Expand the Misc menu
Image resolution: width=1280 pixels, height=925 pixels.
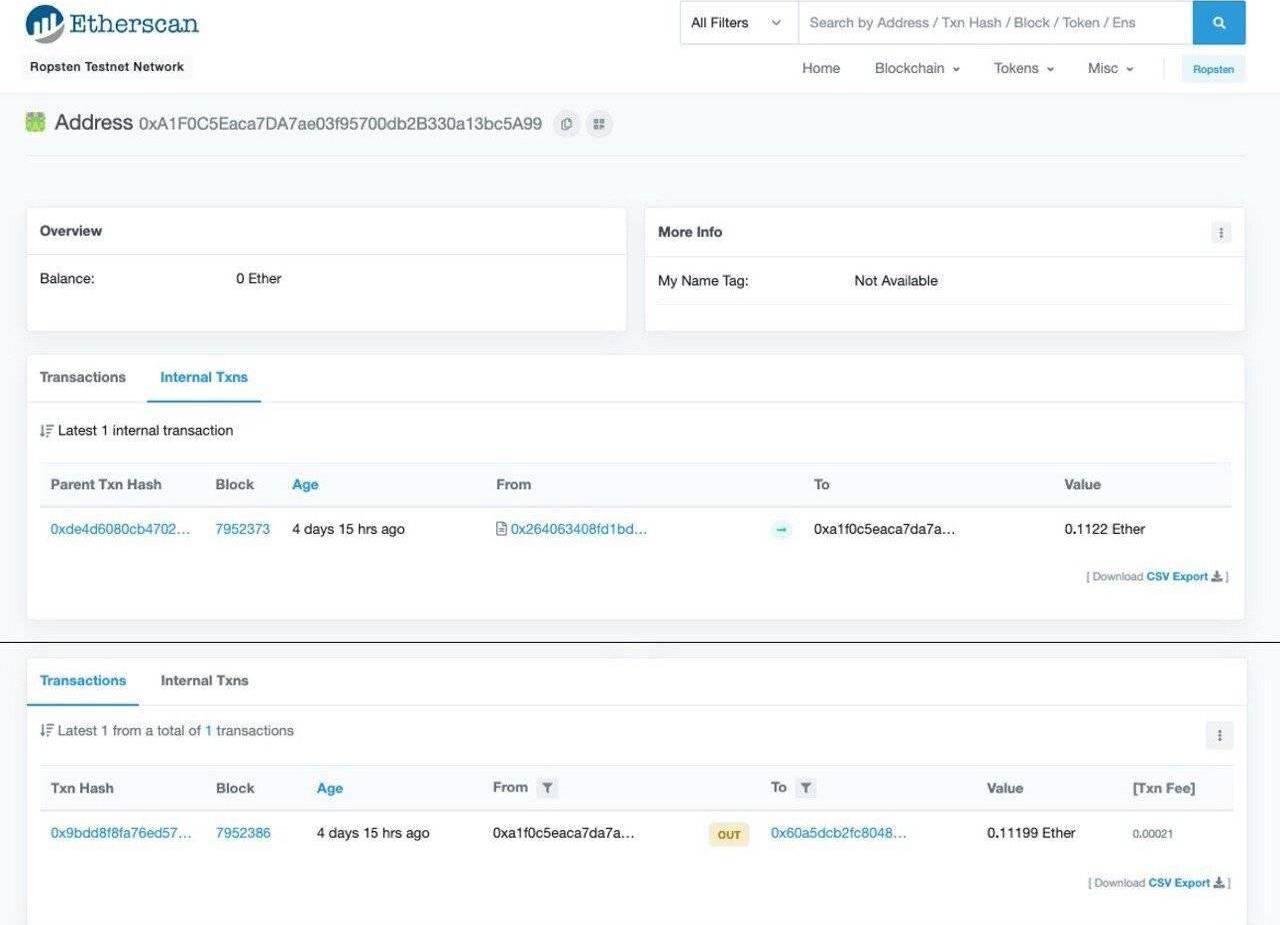1110,68
